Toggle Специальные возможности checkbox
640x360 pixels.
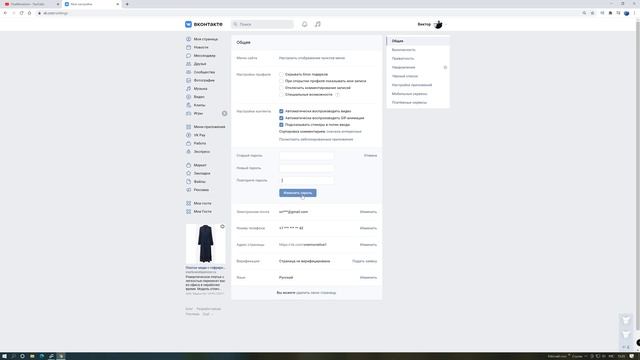pyautogui.click(x=281, y=95)
